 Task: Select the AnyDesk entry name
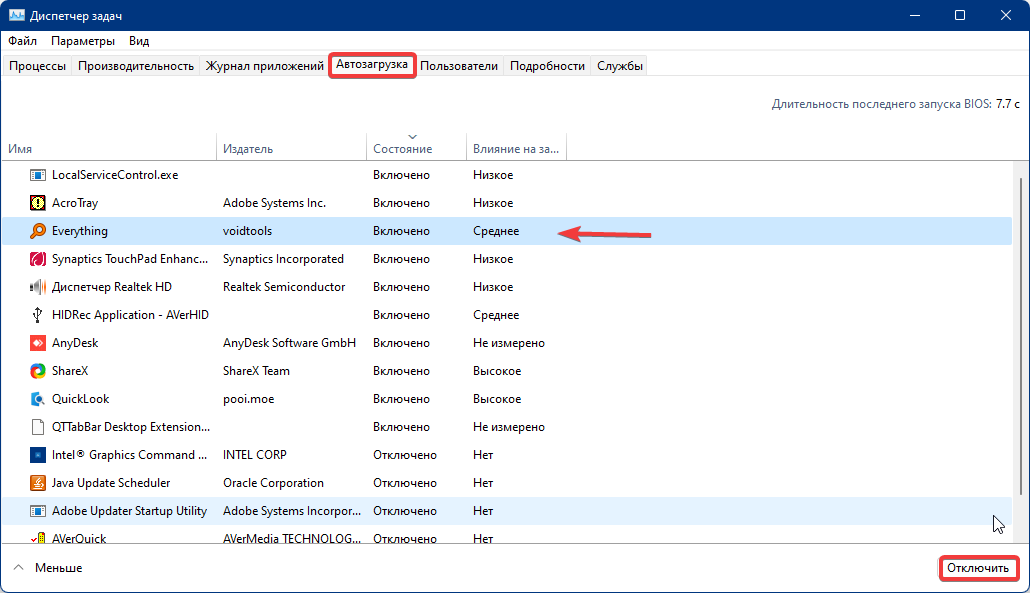coord(75,343)
